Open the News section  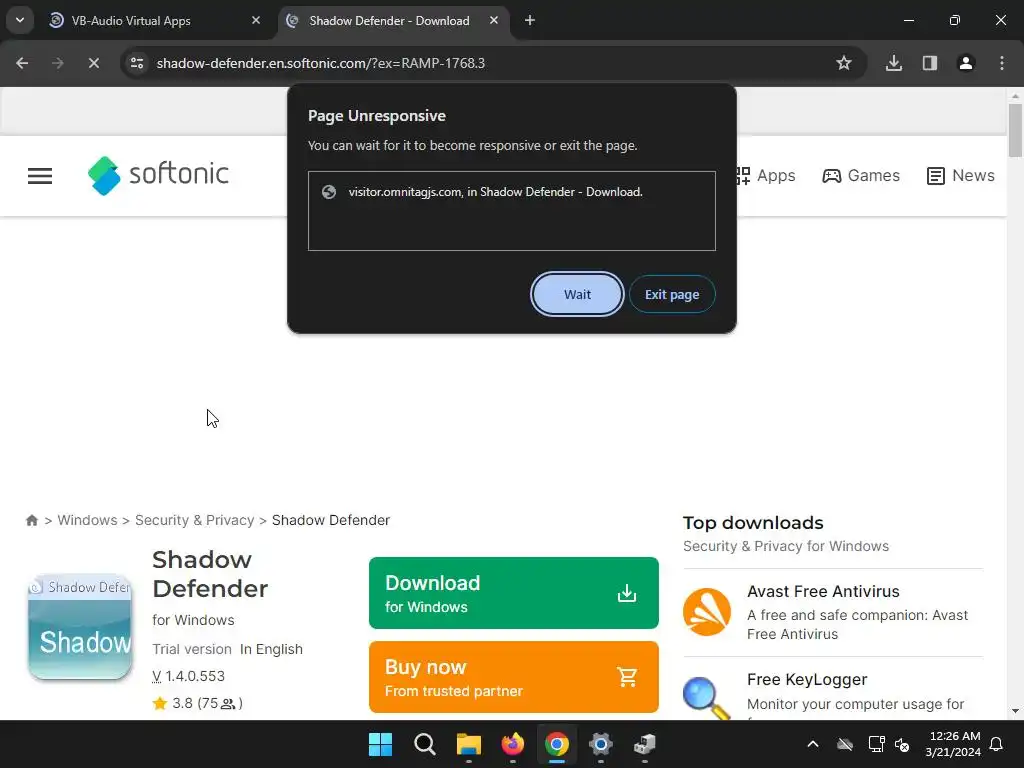[x=961, y=176]
